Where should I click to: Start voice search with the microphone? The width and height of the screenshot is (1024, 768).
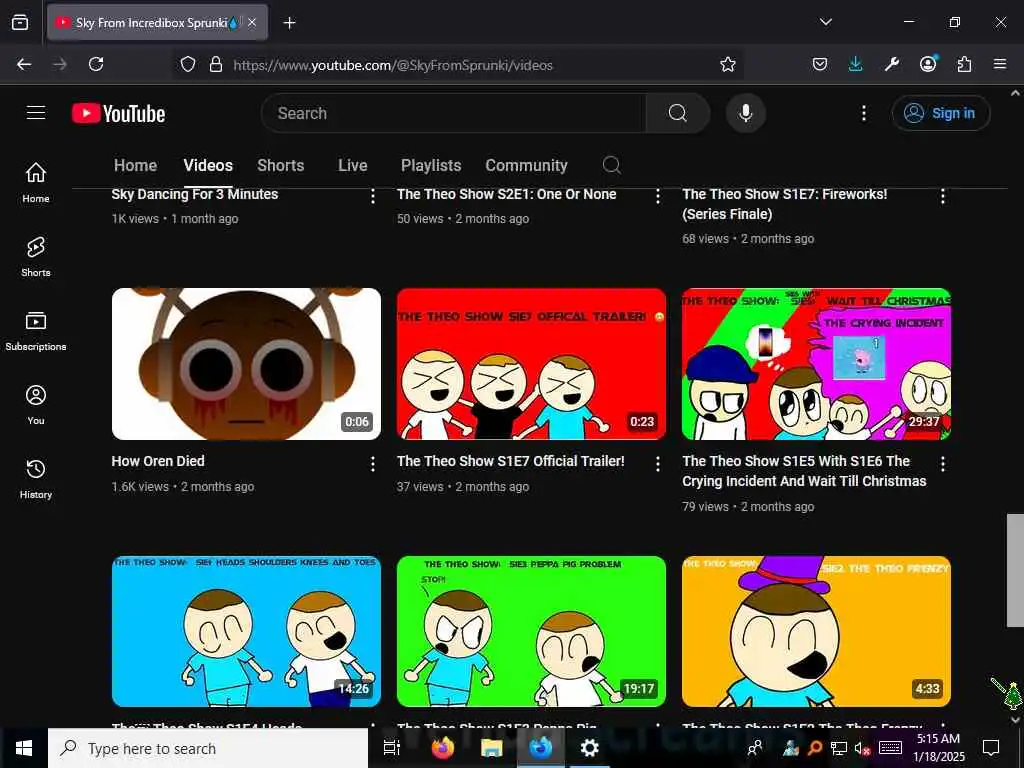tap(745, 113)
